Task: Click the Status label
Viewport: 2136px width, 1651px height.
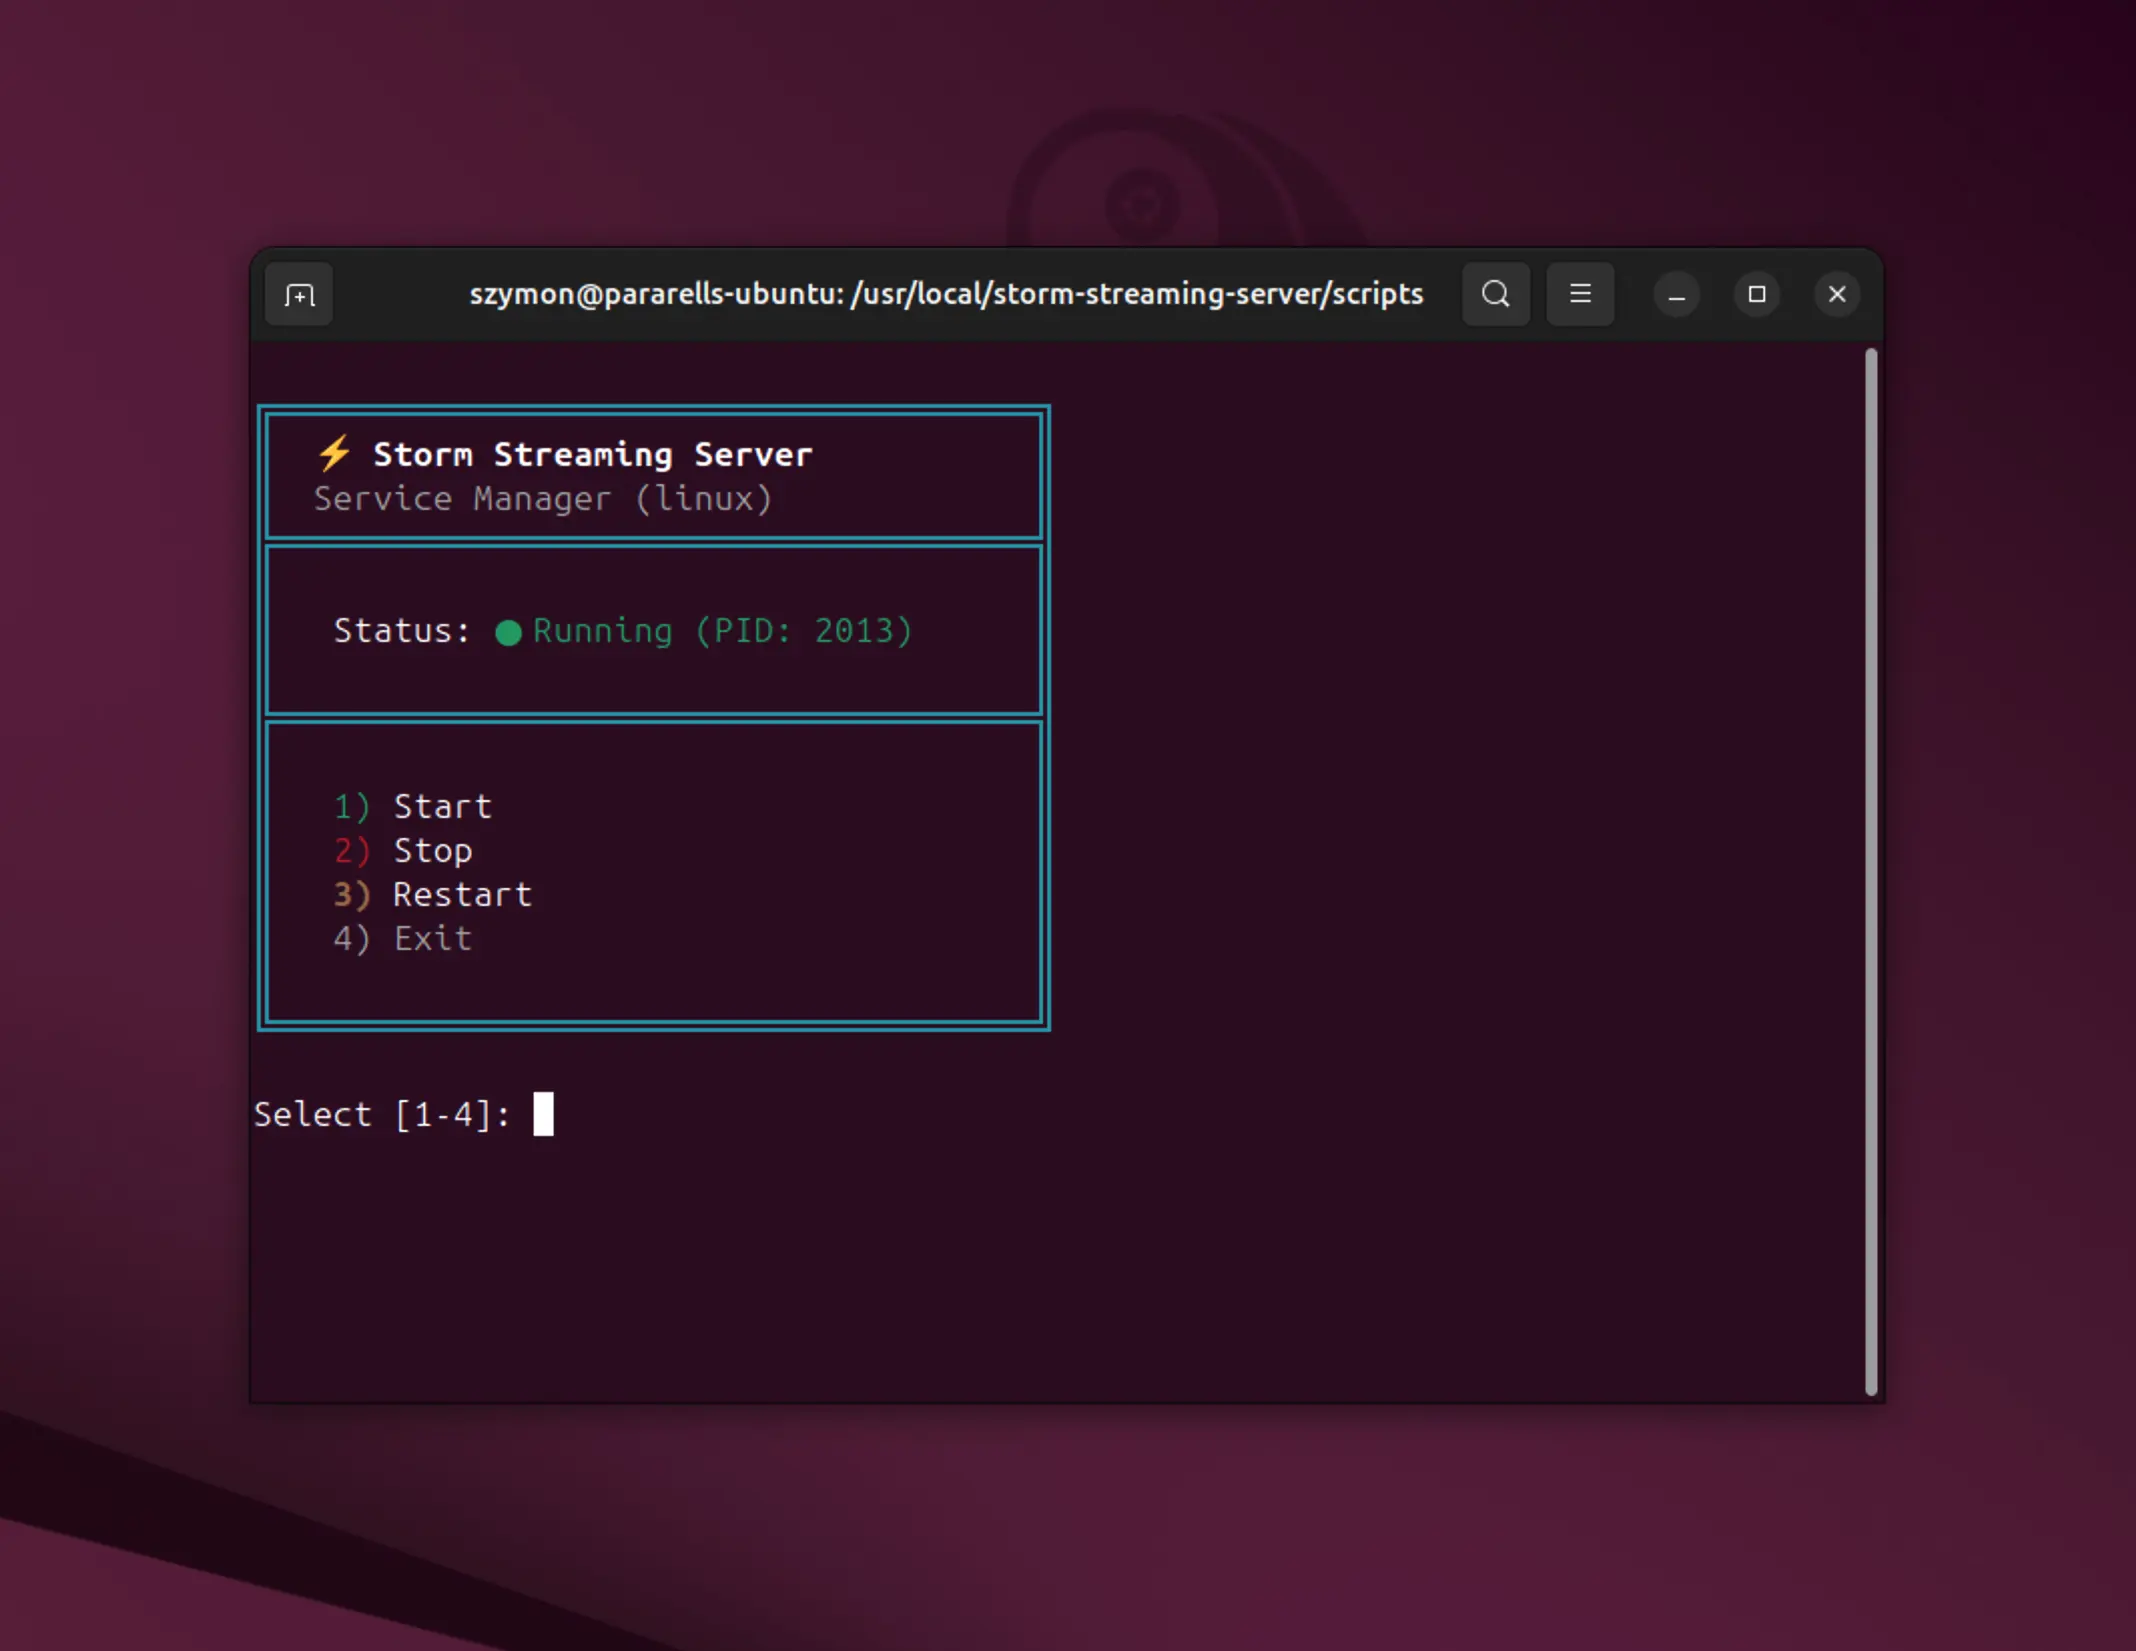Action: [x=401, y=631]
